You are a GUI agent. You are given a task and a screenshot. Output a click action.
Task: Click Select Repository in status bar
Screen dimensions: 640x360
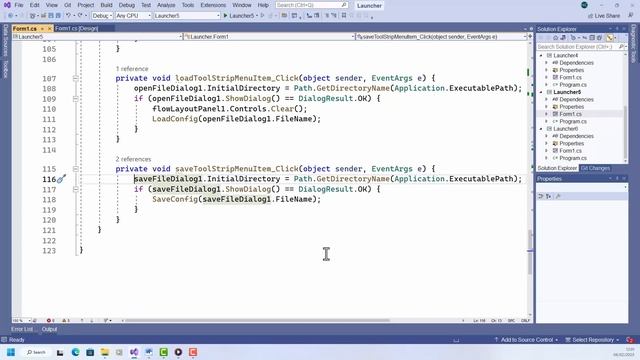pos(592,340)
